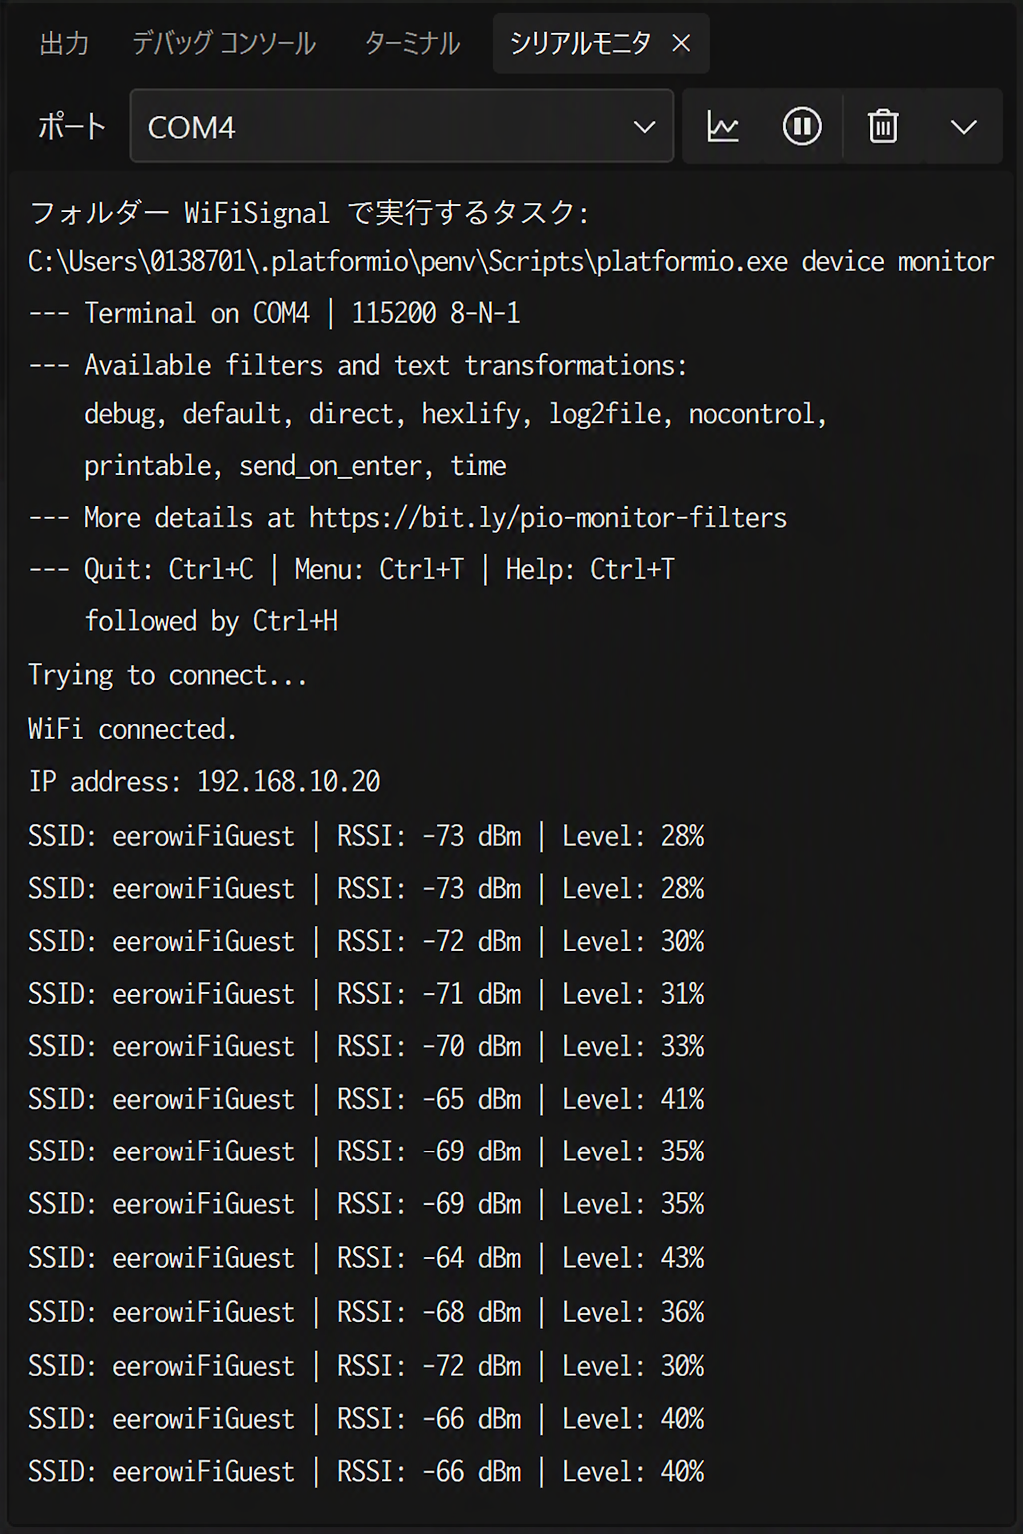Viewport: 1023px width, 1534px height.
Task: Click the IP address 192.168.10.20 line
Action: pyautogui.click(x=204, y=782)
